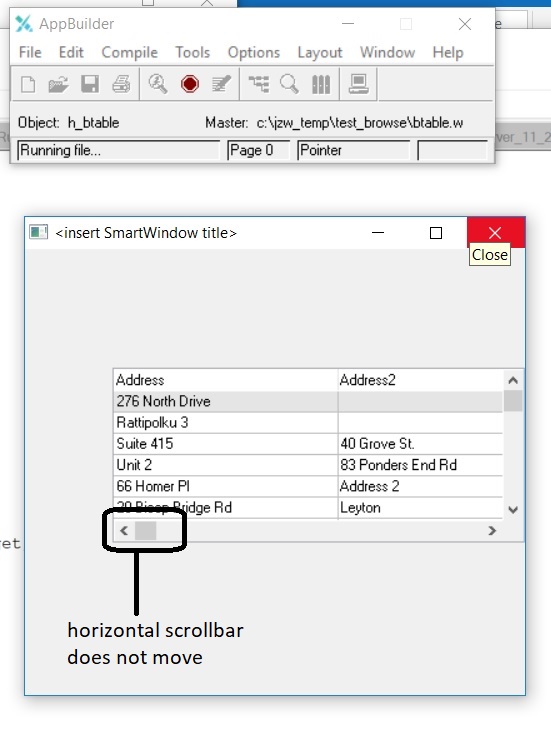The image size is (551, 732).
Task: Click the horizontal scrollbar thumb
Action: tap(145, 531)
